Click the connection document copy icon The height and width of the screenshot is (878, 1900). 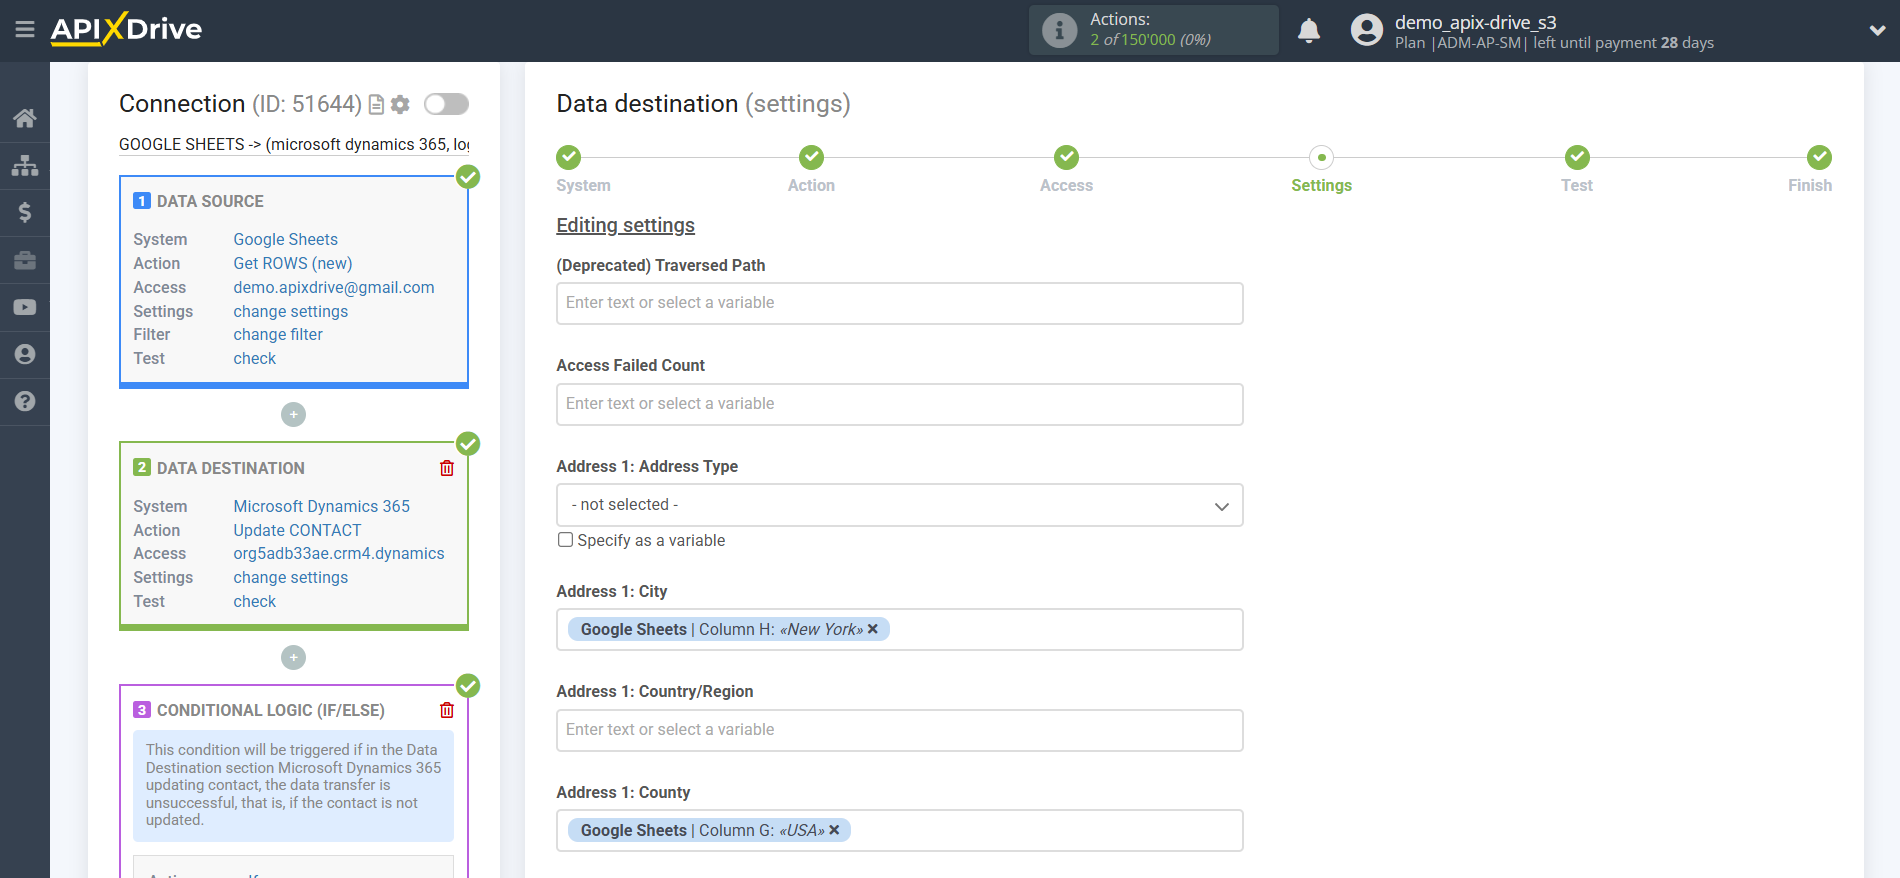[x=377, y=104]
